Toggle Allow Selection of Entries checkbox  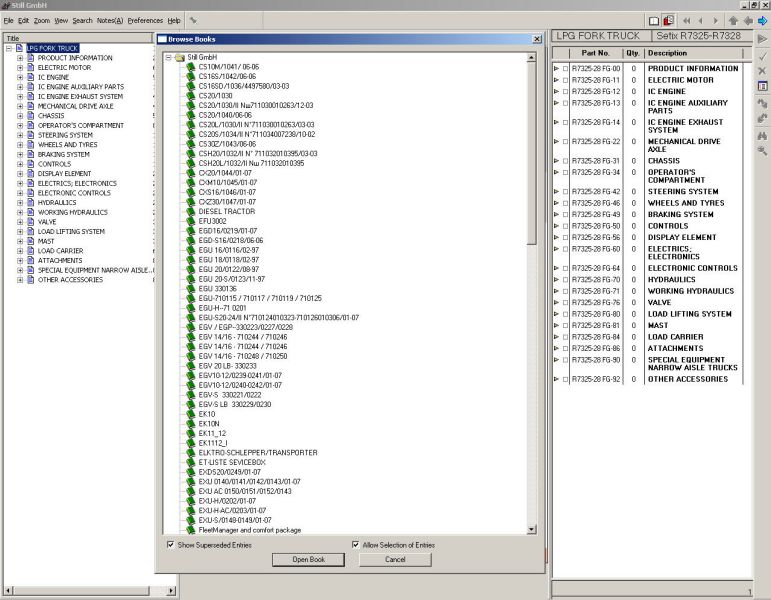point(355,545)
